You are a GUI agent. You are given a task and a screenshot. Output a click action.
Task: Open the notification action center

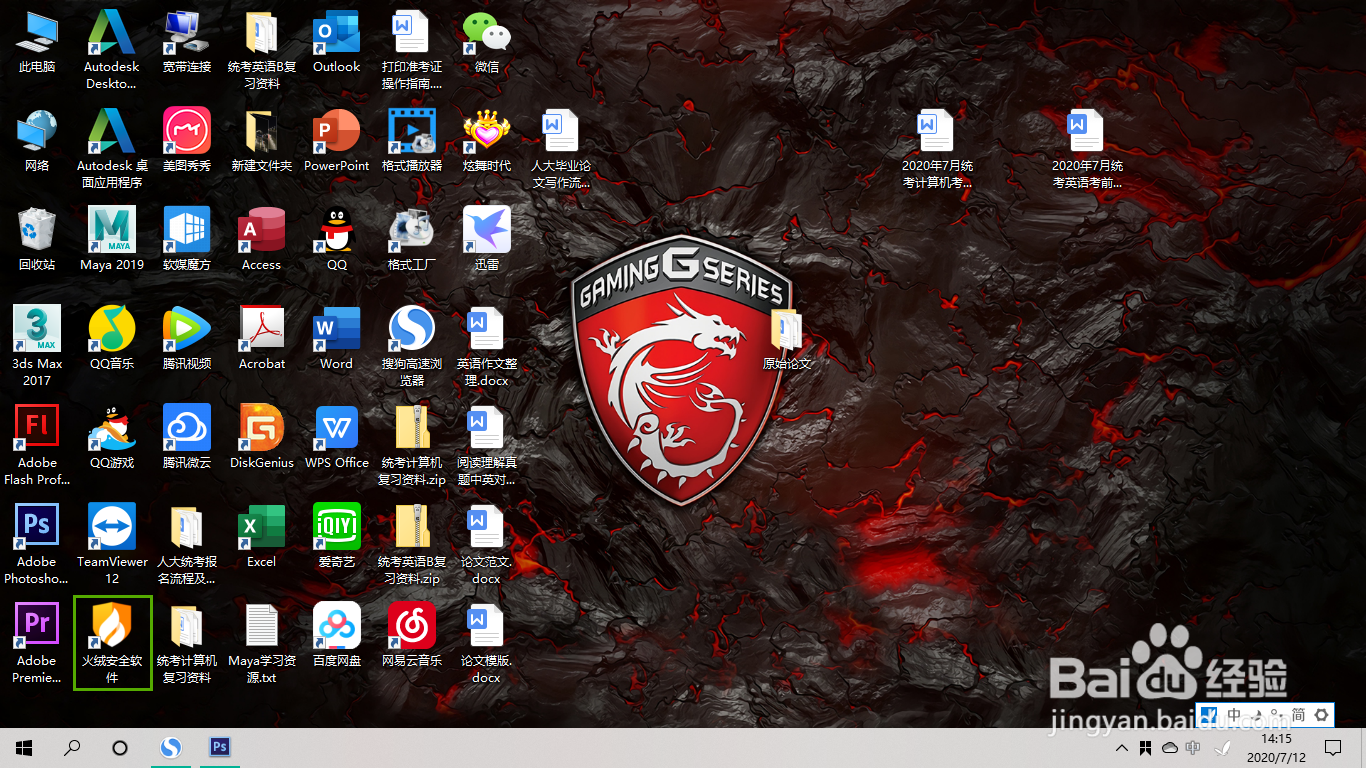(x=1333, y=748)
